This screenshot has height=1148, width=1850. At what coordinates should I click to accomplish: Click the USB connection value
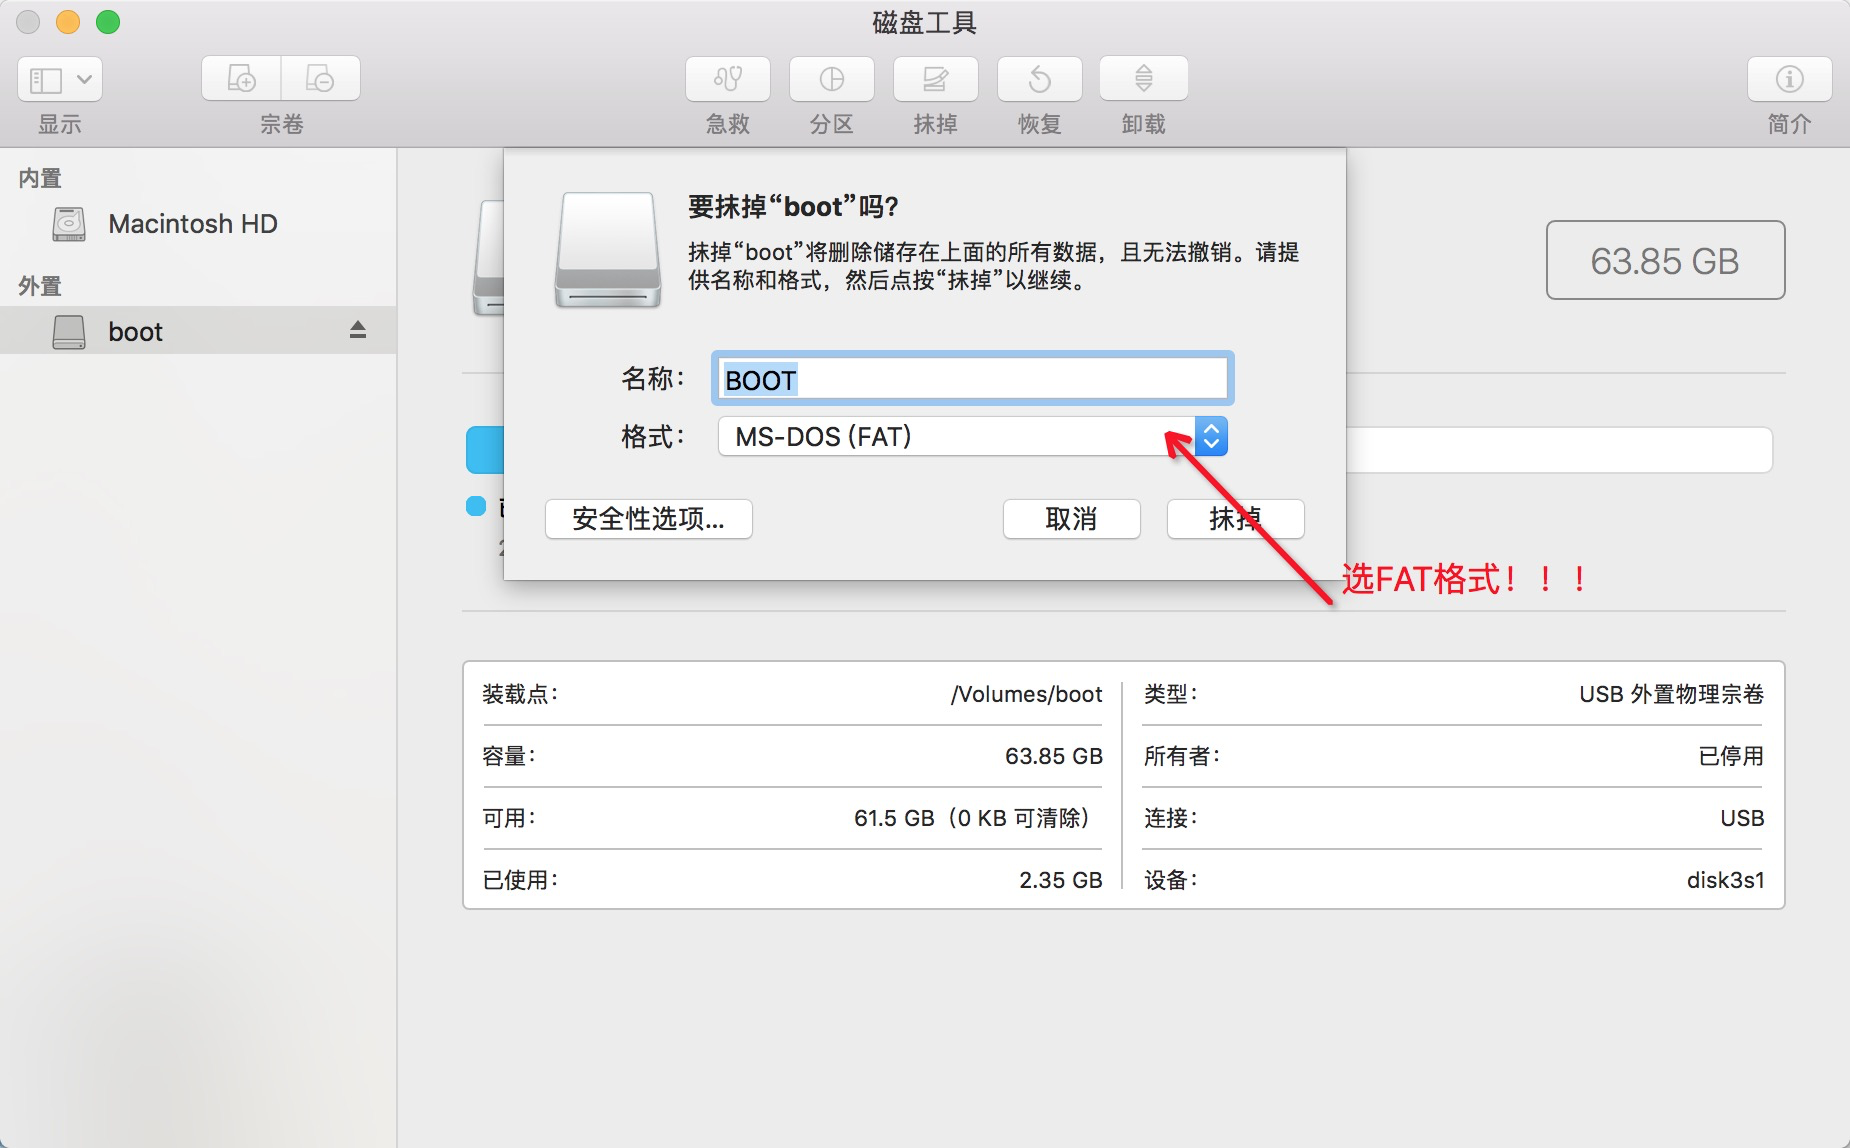point(1742,818)
